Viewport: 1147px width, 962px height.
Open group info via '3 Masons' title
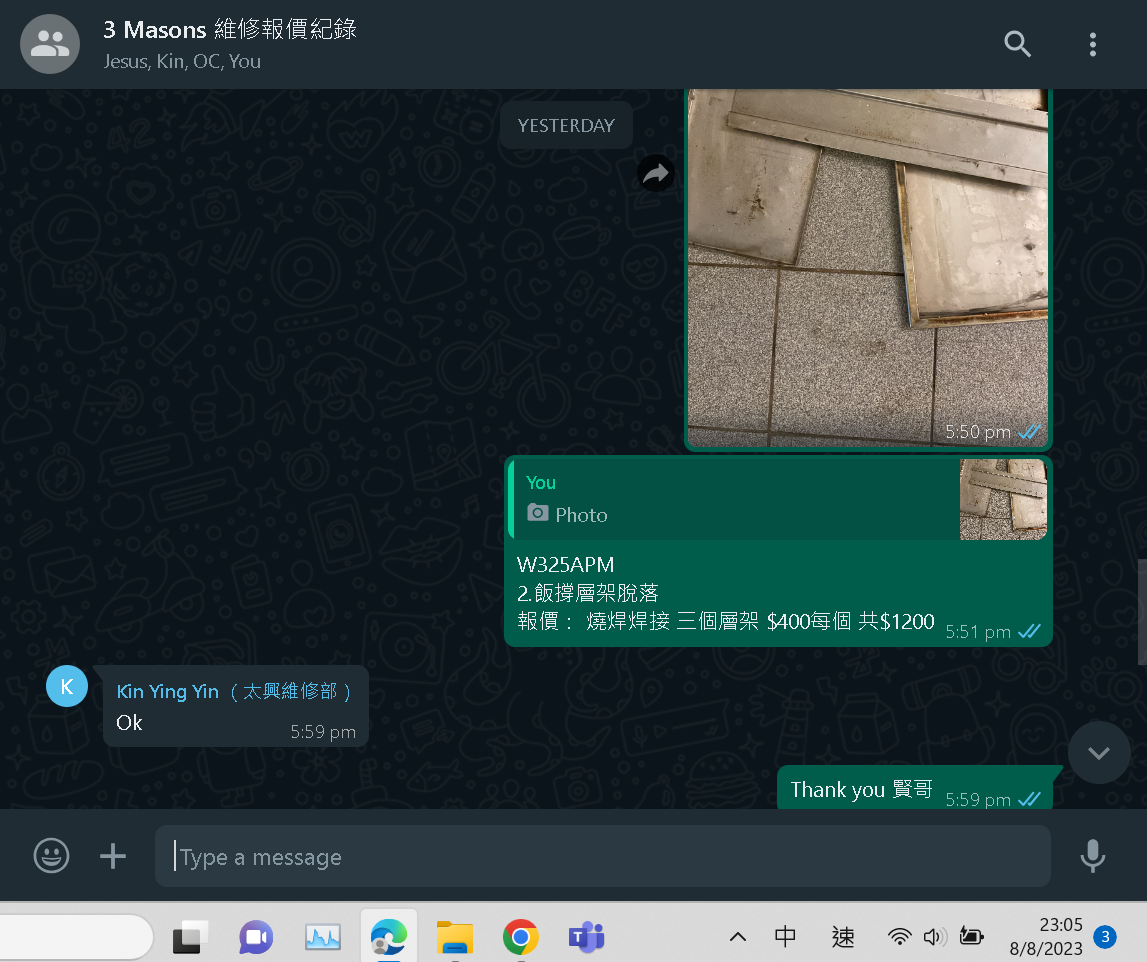(x=230, y=29)
